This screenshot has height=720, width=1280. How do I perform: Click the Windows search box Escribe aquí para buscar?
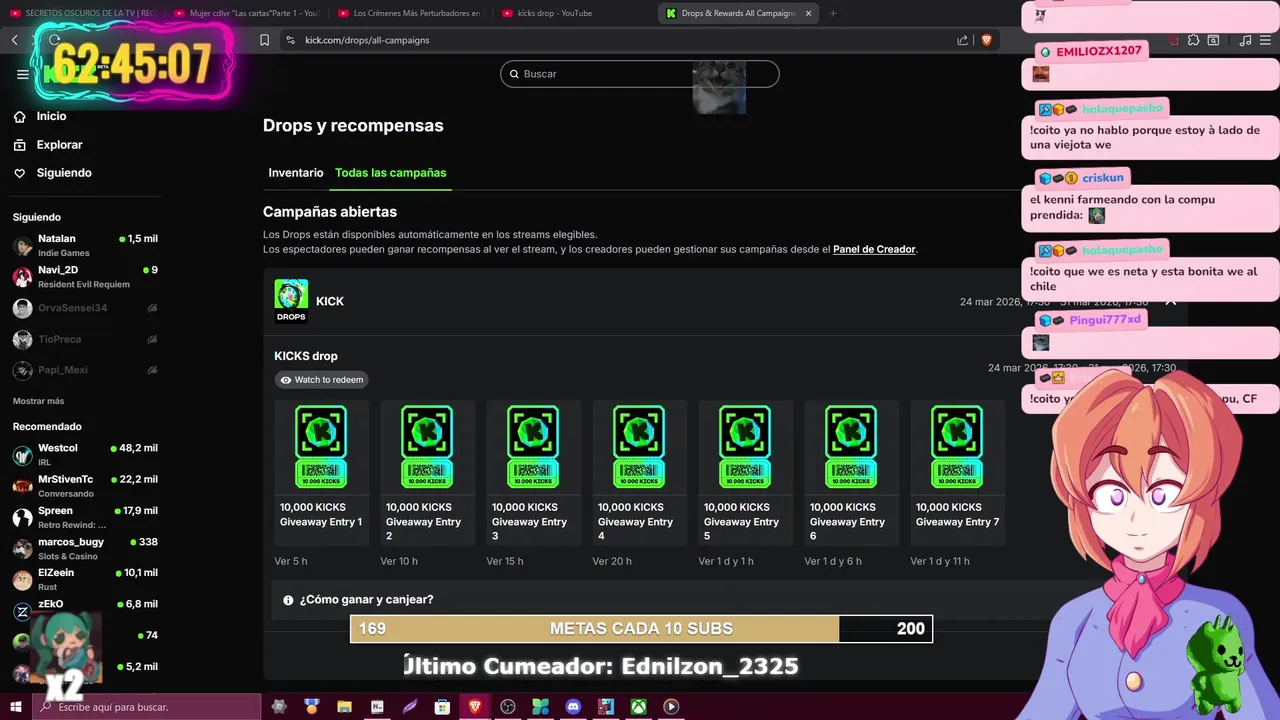point(147,707)
